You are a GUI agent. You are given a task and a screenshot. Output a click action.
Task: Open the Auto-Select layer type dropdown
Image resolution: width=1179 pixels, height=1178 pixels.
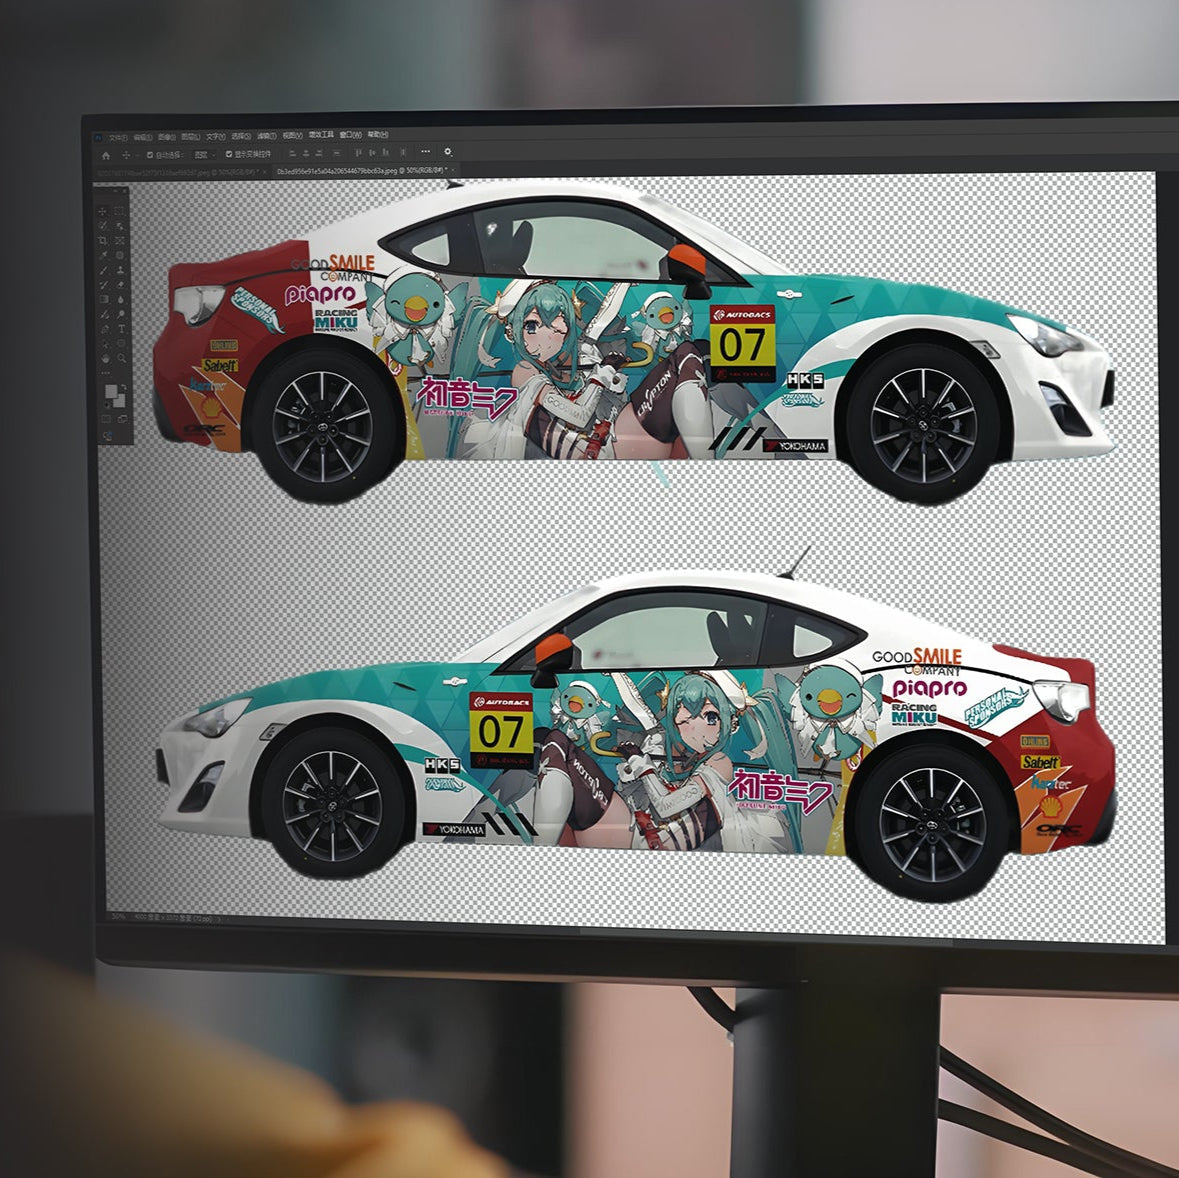point(205,154)
